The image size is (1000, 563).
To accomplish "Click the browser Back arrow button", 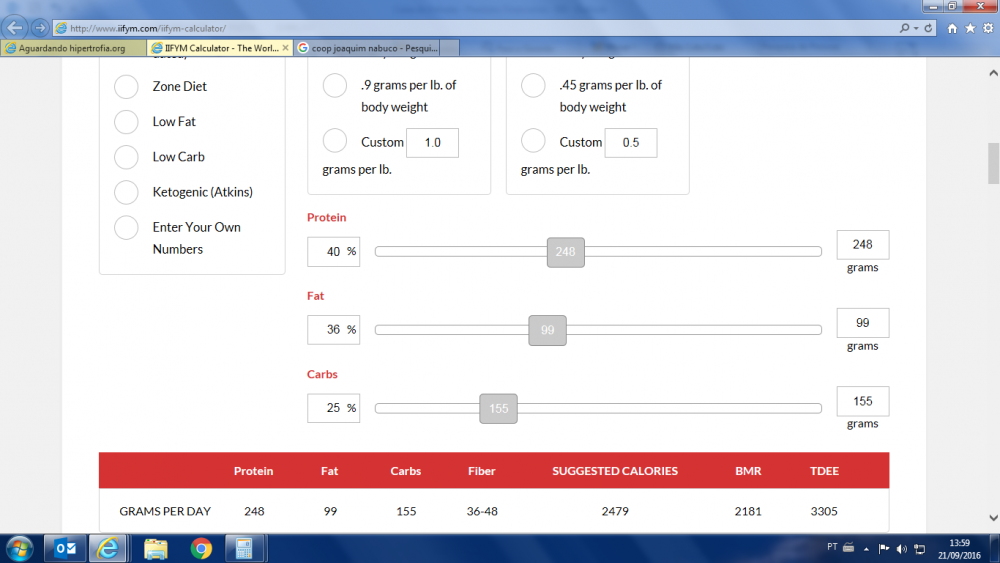I will (x=16, y=27).
